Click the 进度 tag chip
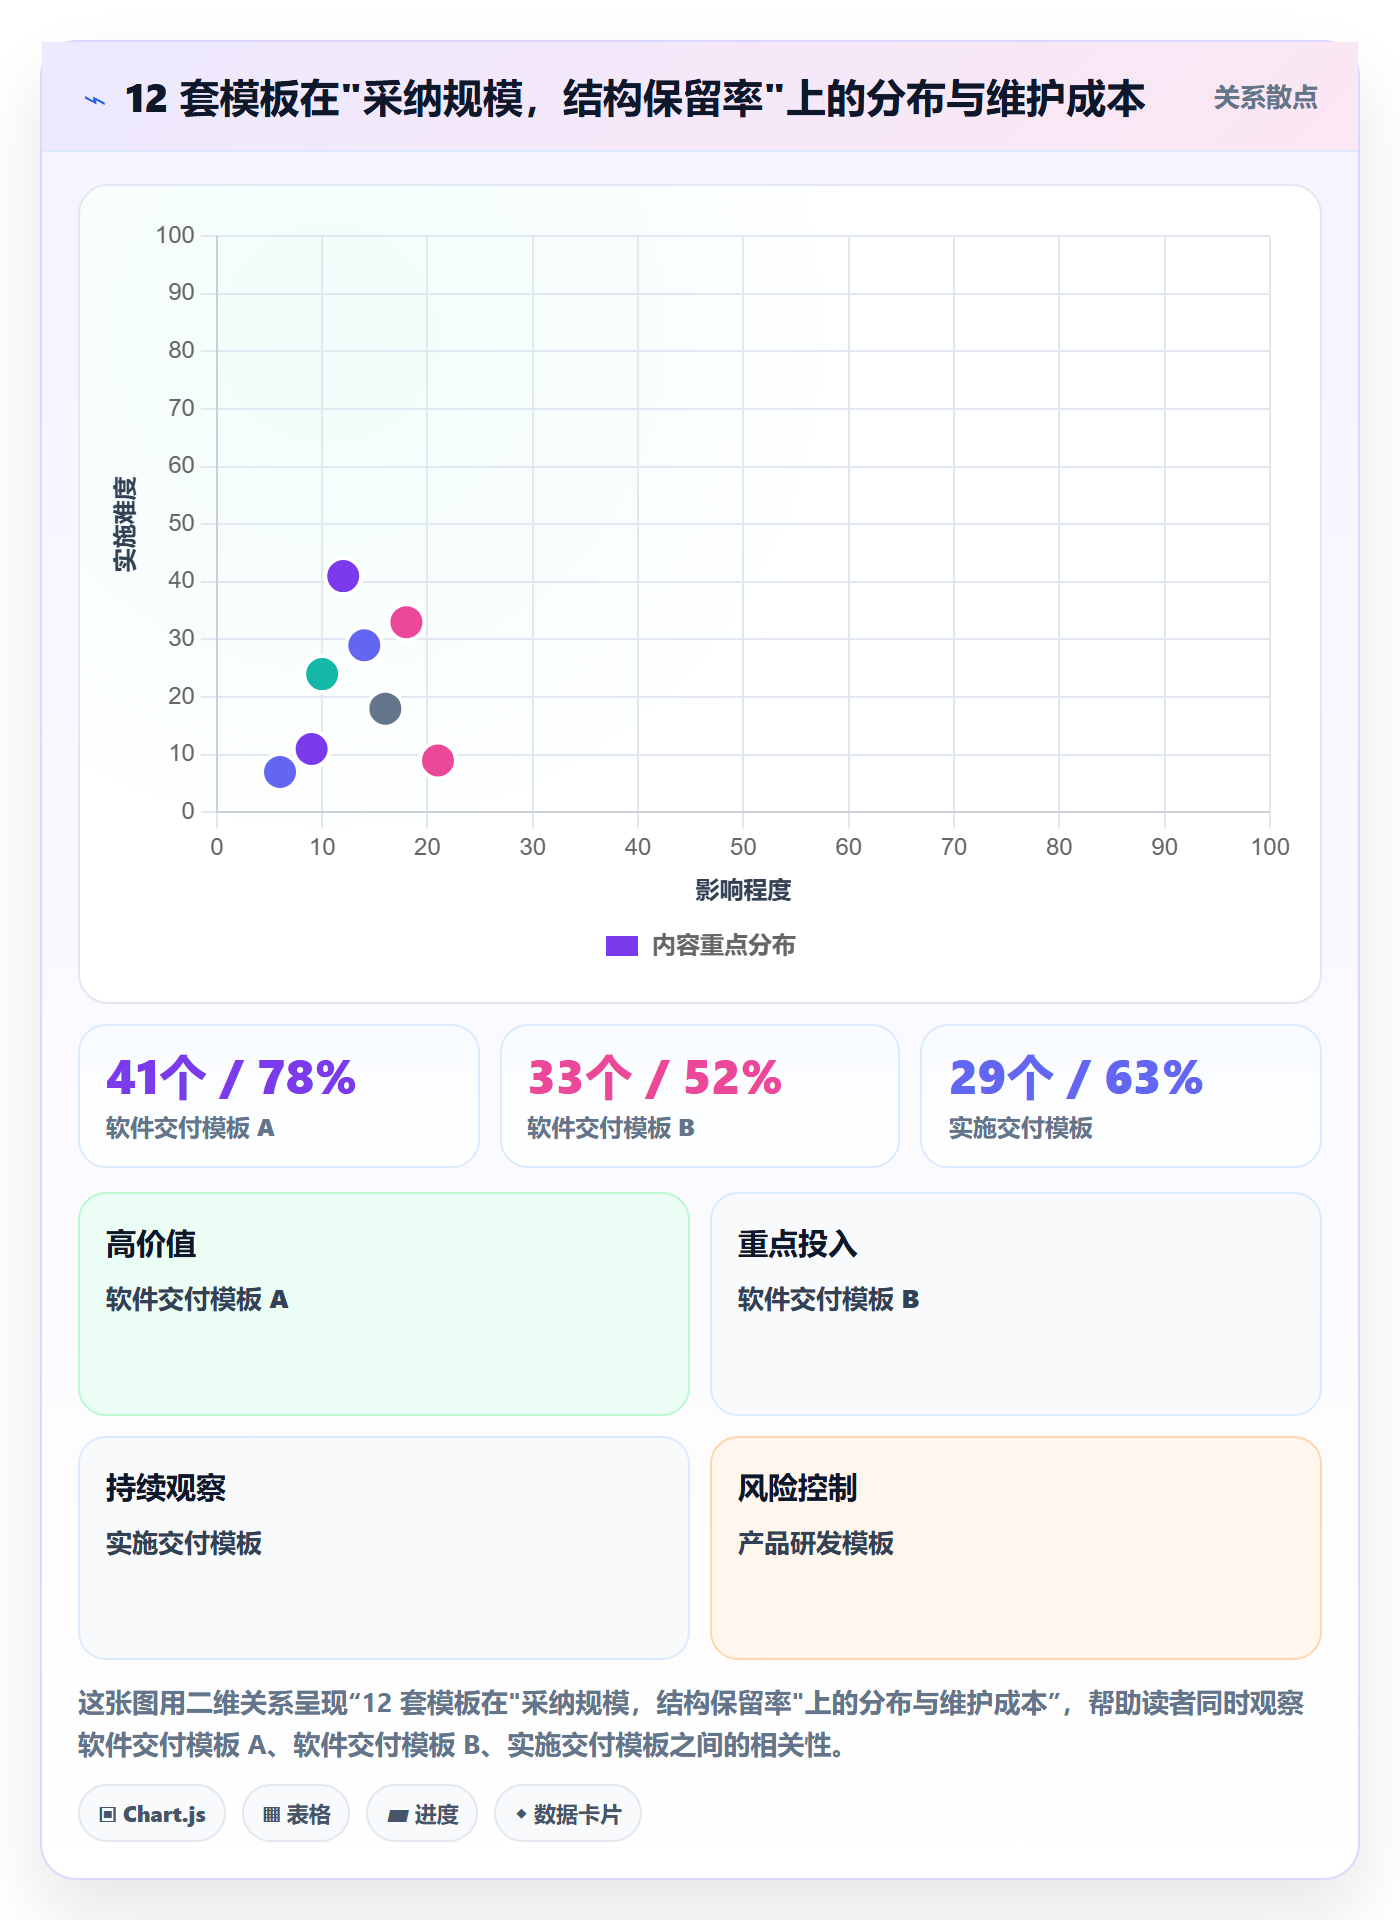This screenshot has height=1920, width=1400. [422, 1813]
